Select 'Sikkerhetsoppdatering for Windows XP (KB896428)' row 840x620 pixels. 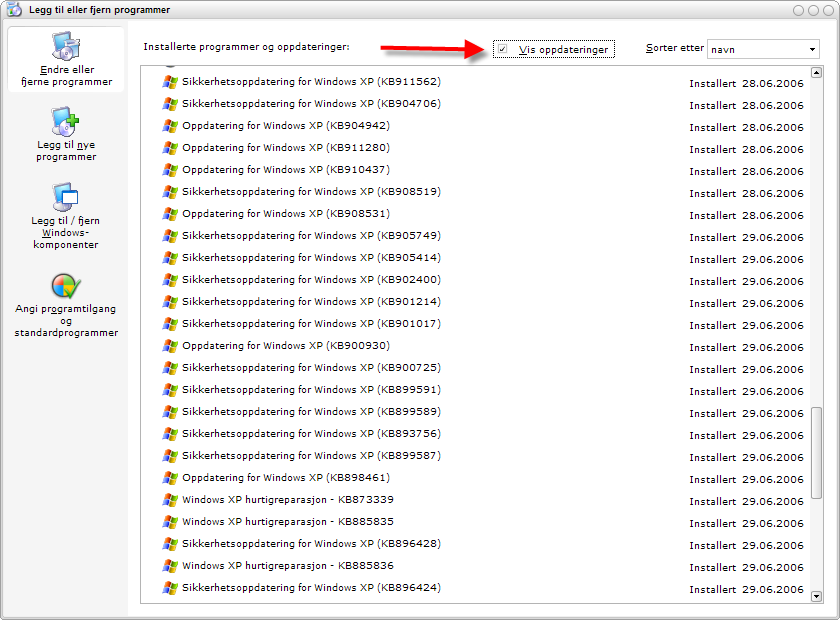point(476,544)
